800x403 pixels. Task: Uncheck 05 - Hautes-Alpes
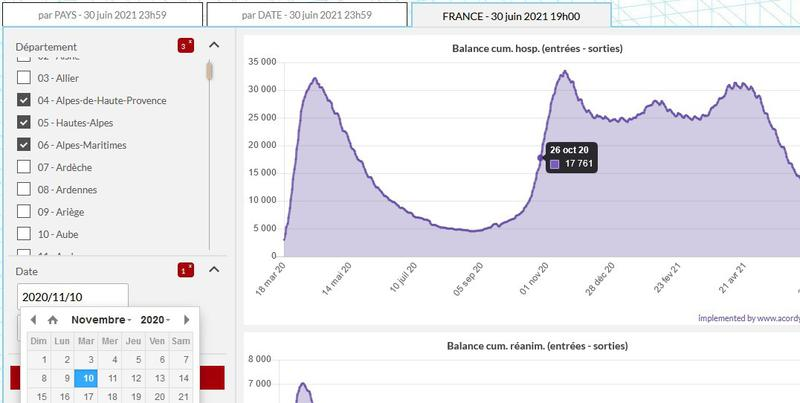click(x=24, y=122)
